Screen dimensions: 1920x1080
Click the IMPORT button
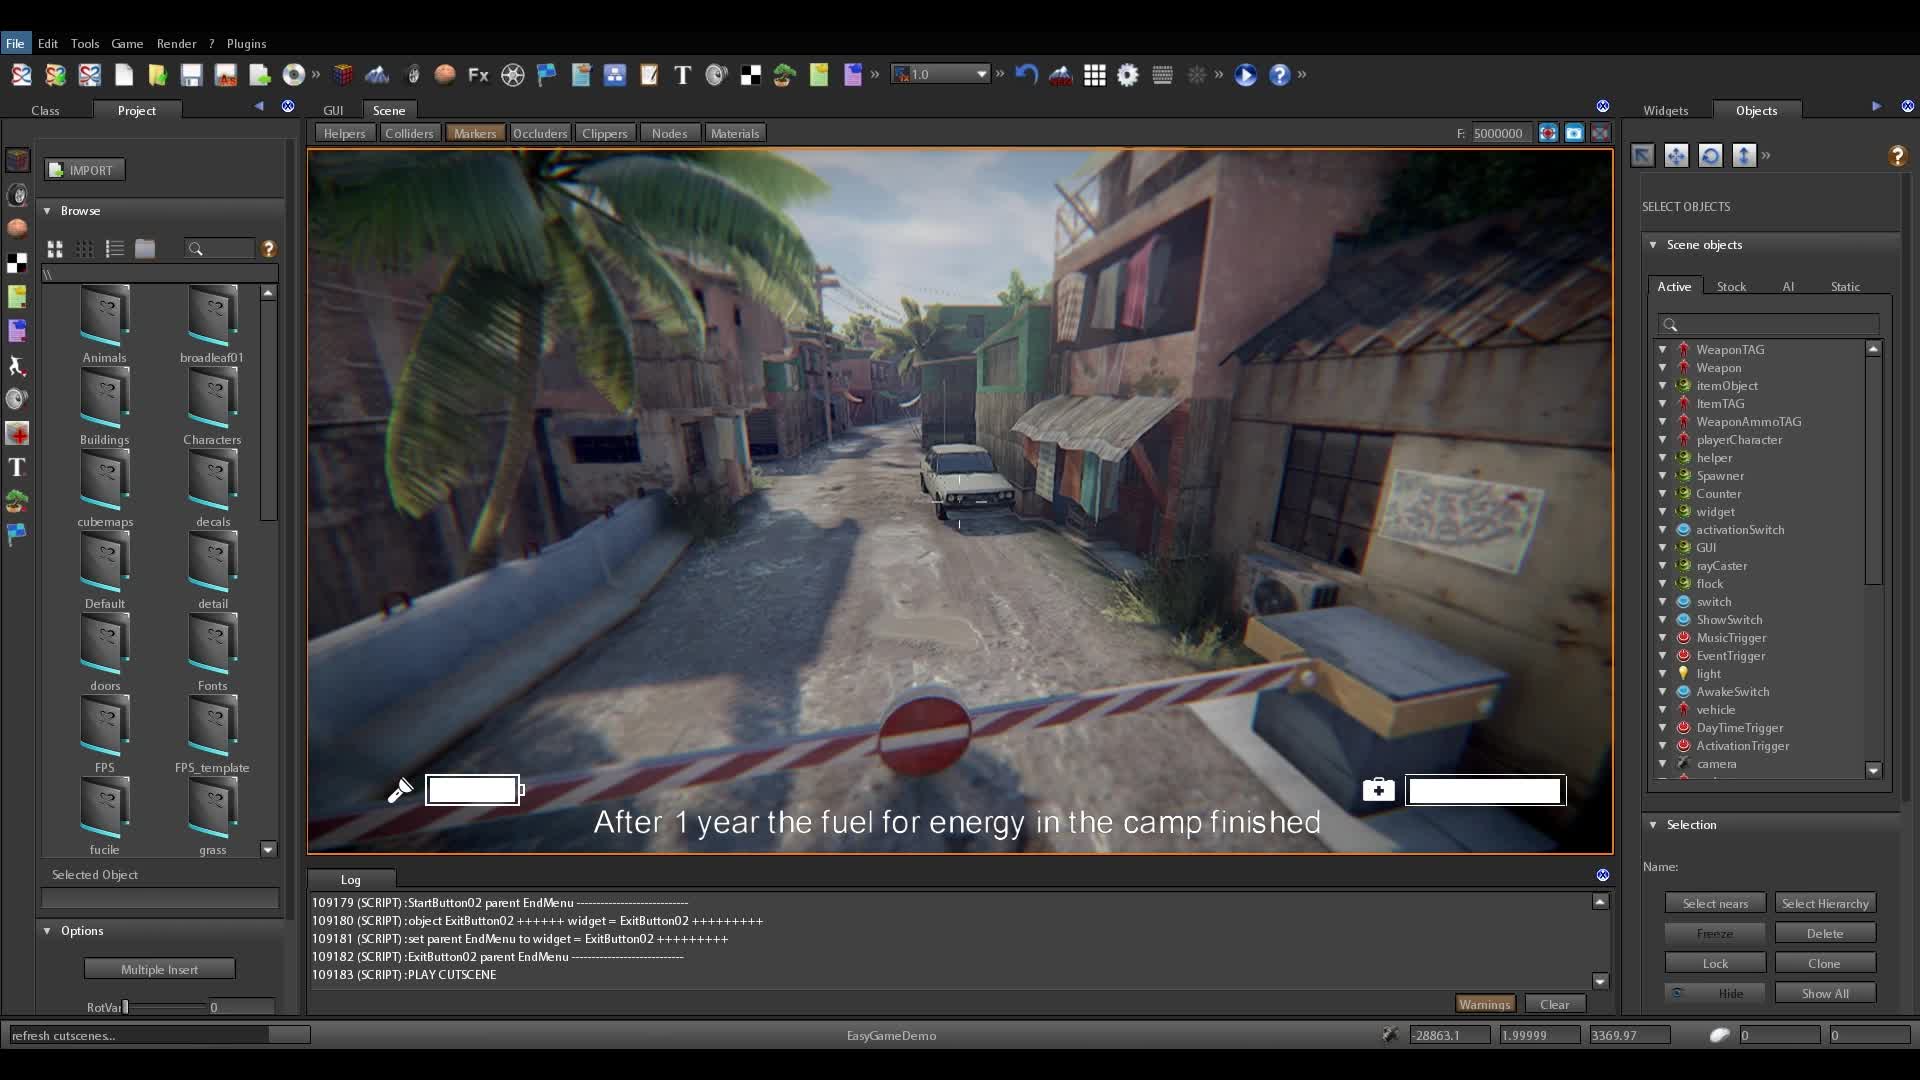[84, 170]
